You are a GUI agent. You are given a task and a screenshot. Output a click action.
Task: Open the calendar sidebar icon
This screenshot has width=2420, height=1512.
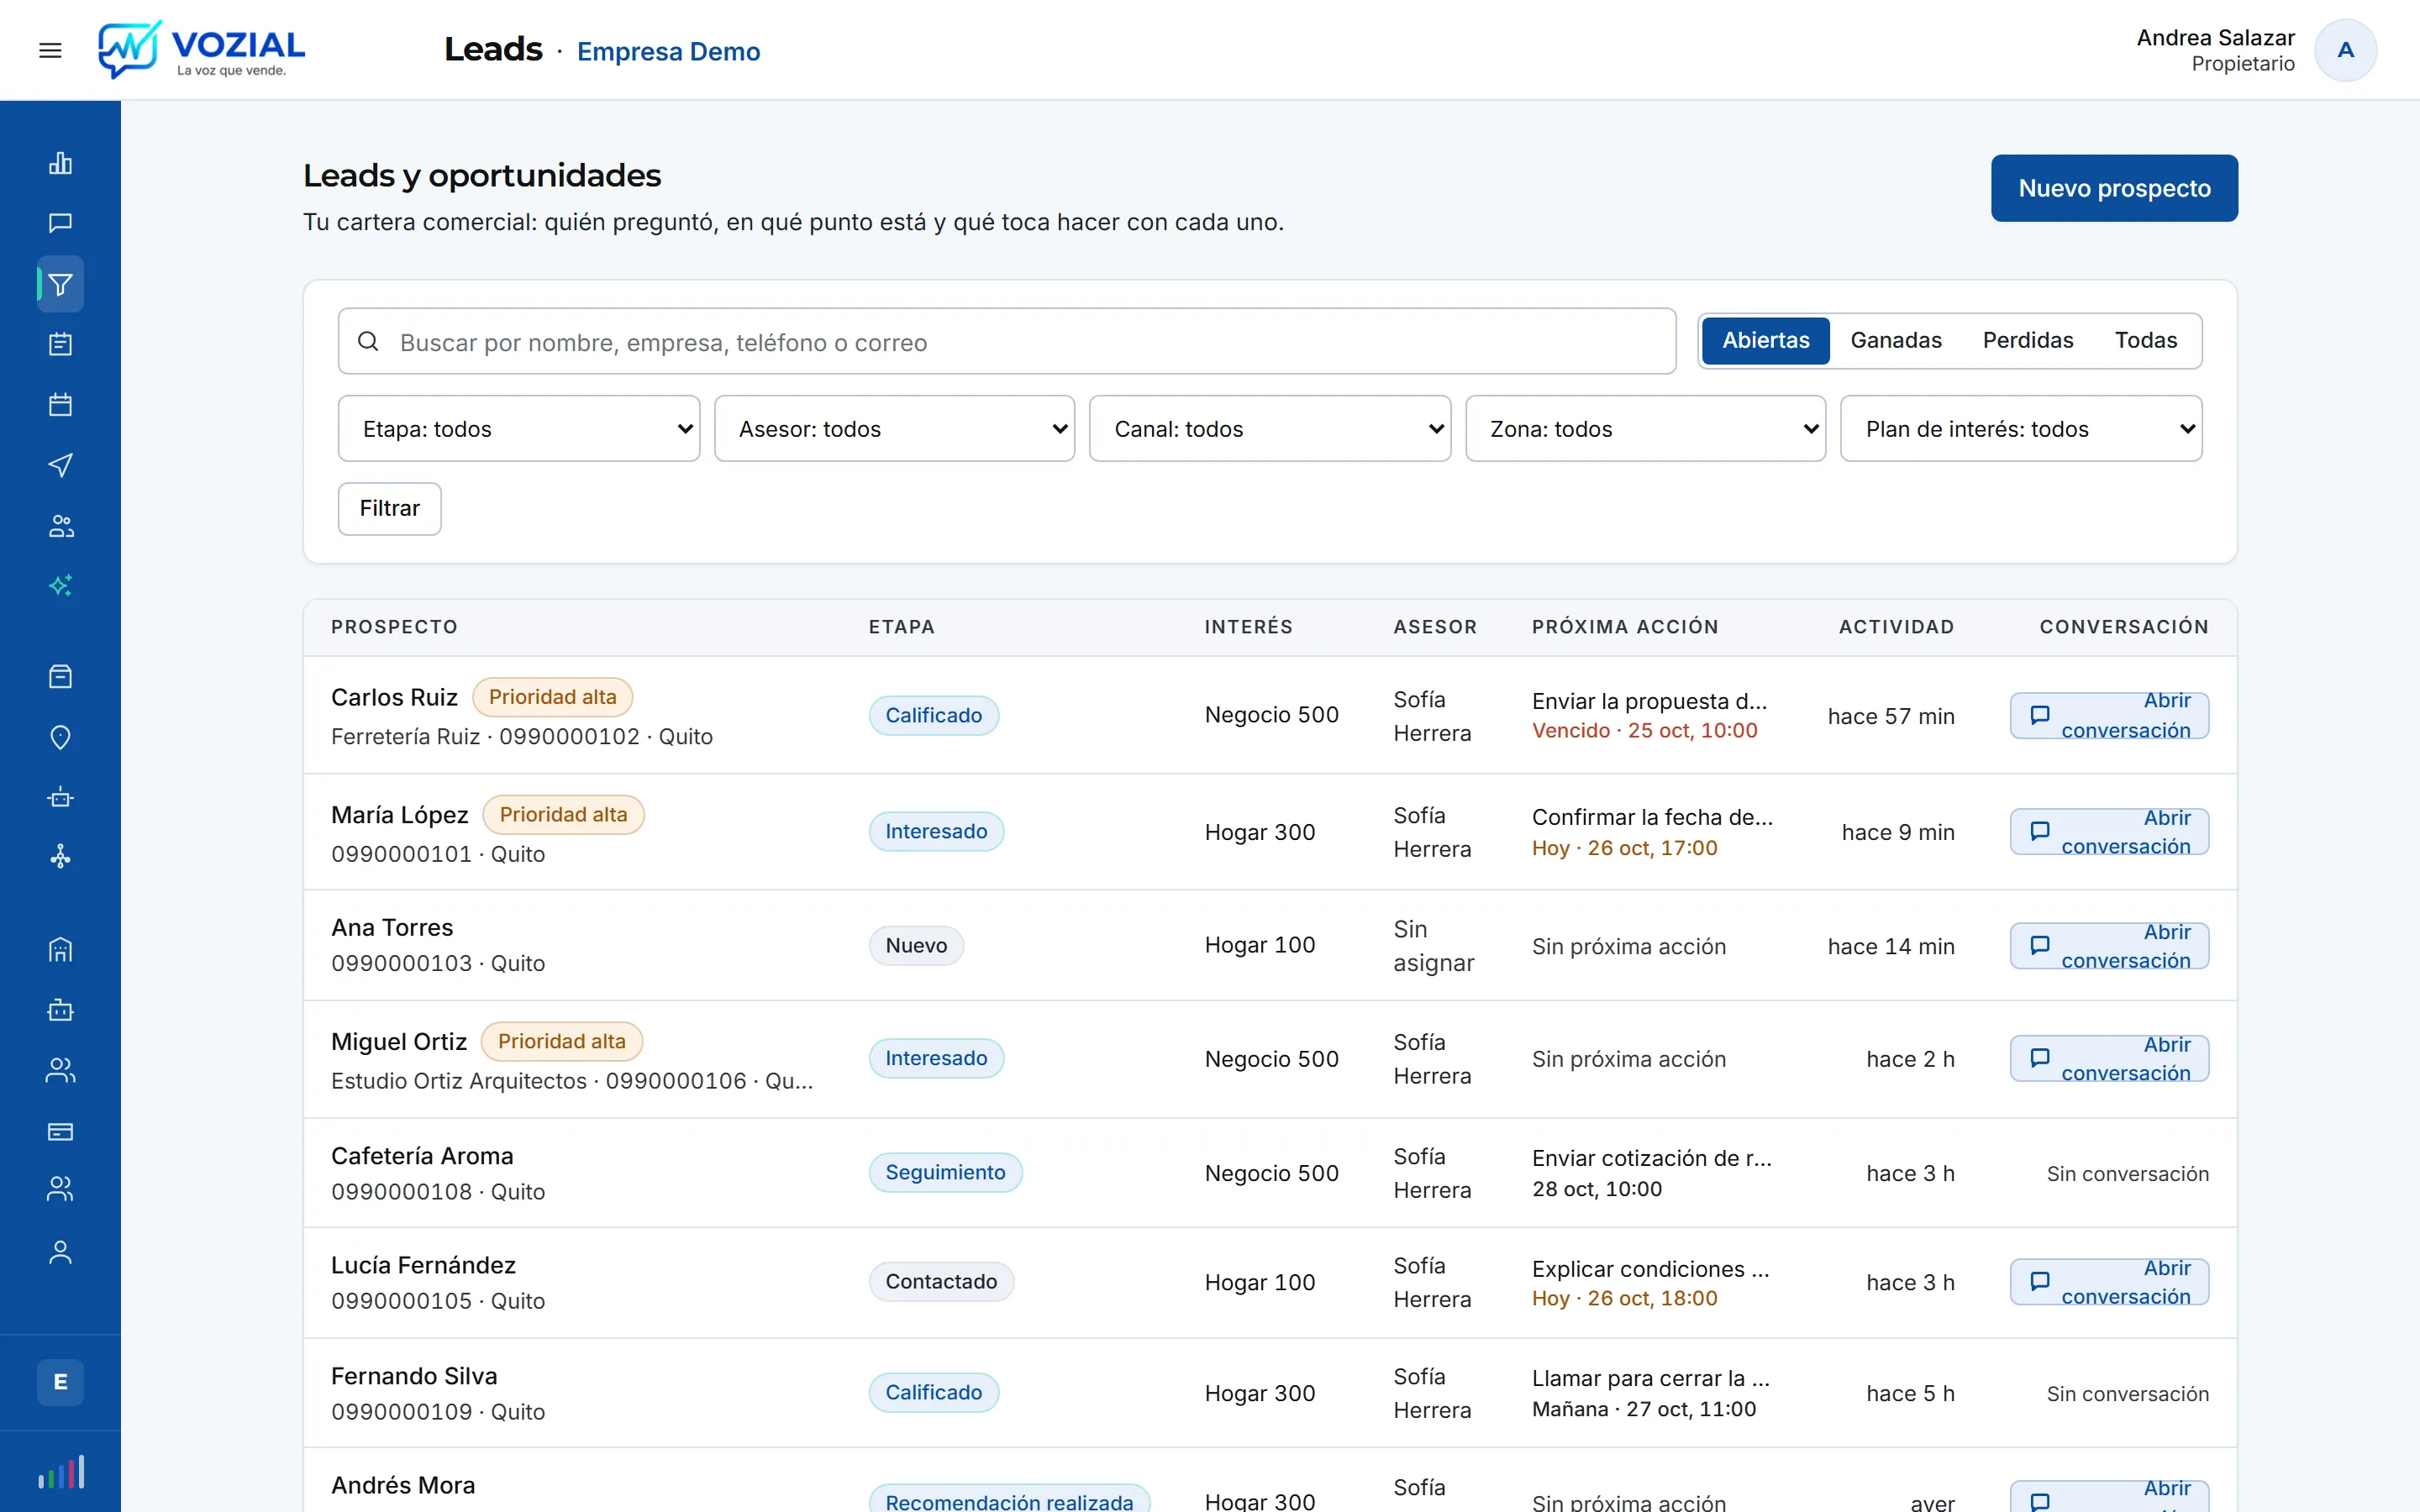pos(60,405)
